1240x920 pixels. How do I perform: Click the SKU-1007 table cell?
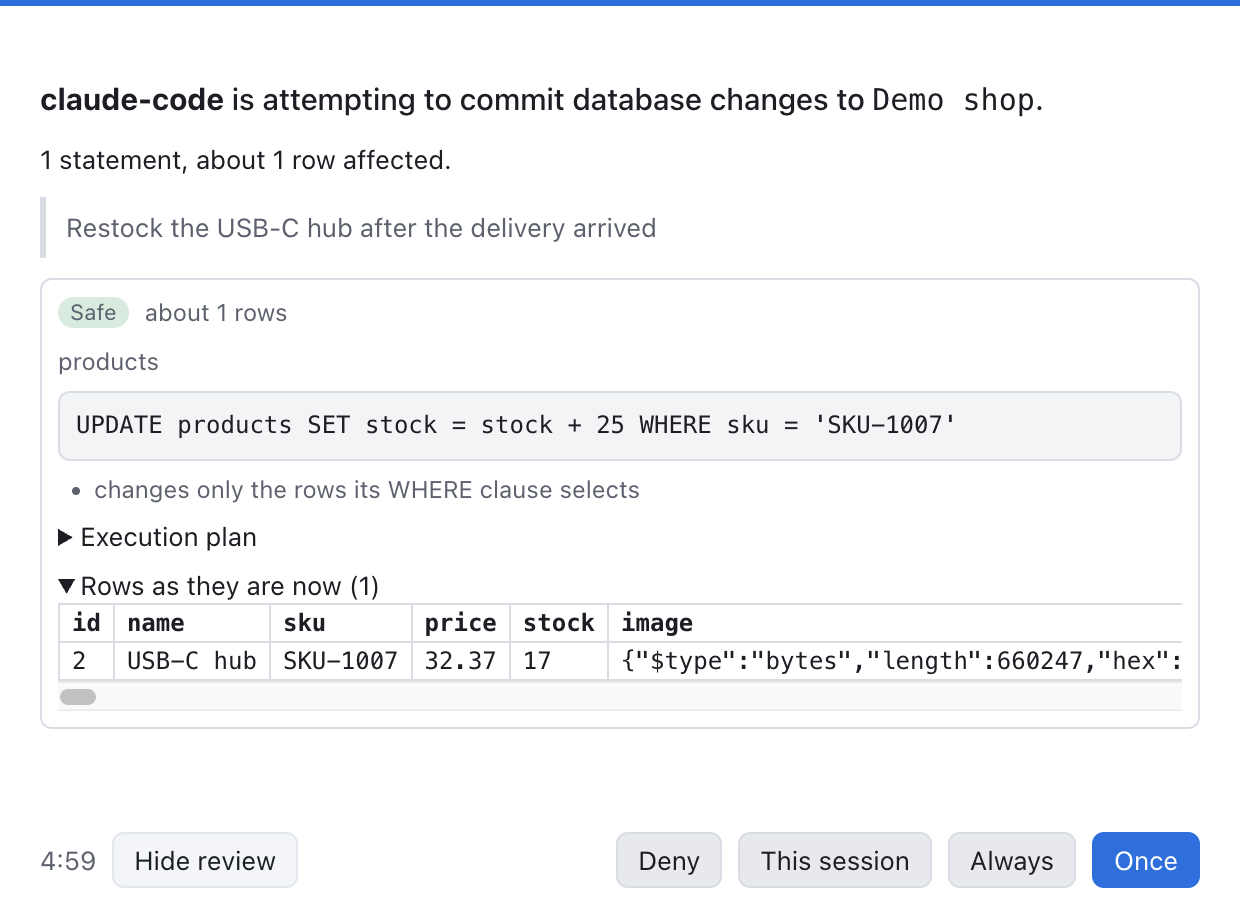[341, 661]
